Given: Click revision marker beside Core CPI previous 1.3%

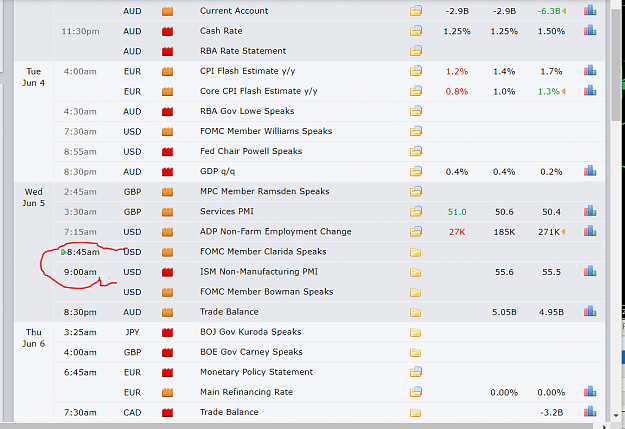Looking at the screenshot, I should [564, 92].
